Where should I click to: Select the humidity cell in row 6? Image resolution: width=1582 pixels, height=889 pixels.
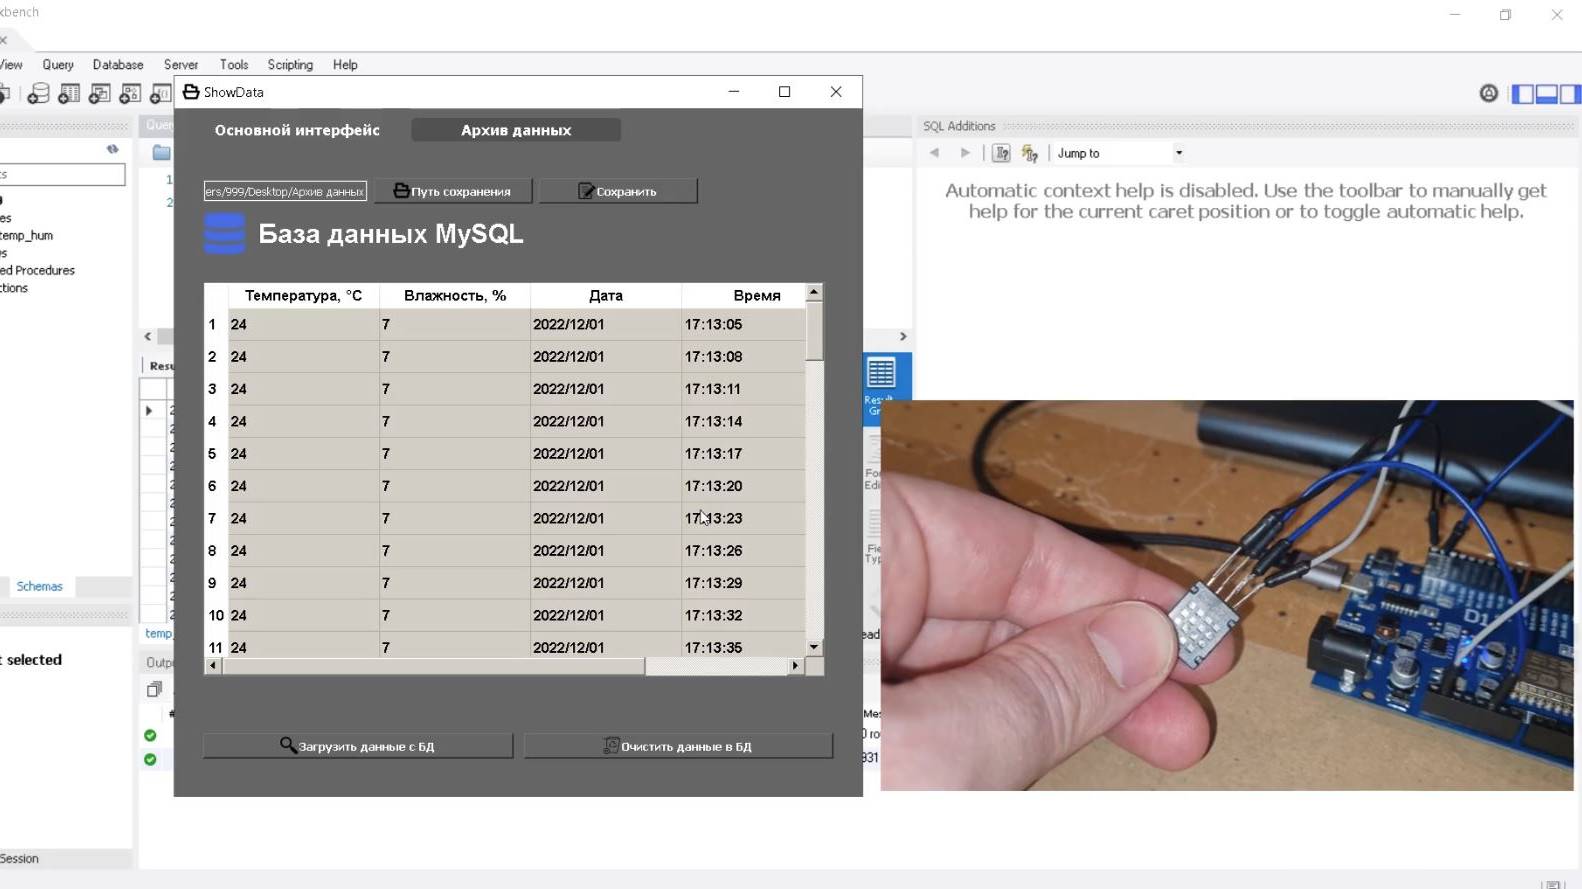coord(455,486)
